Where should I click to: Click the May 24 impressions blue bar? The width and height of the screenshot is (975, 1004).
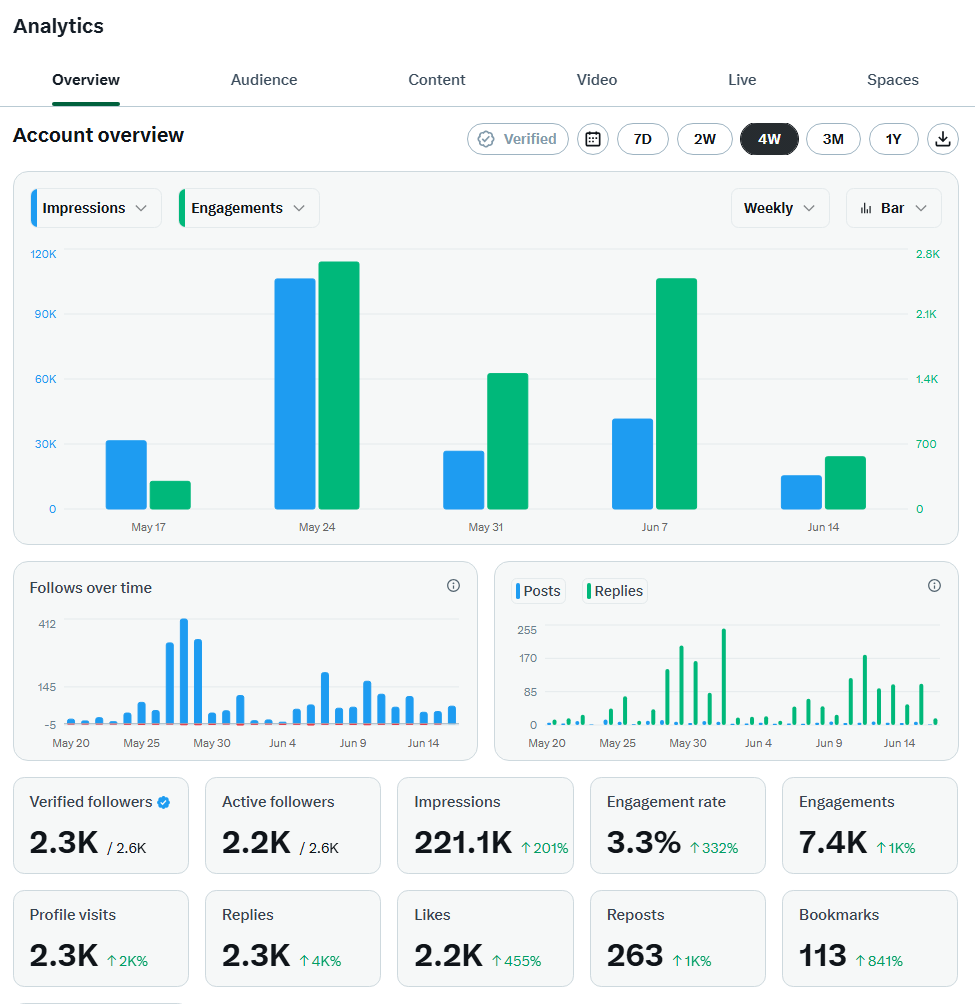295,394
